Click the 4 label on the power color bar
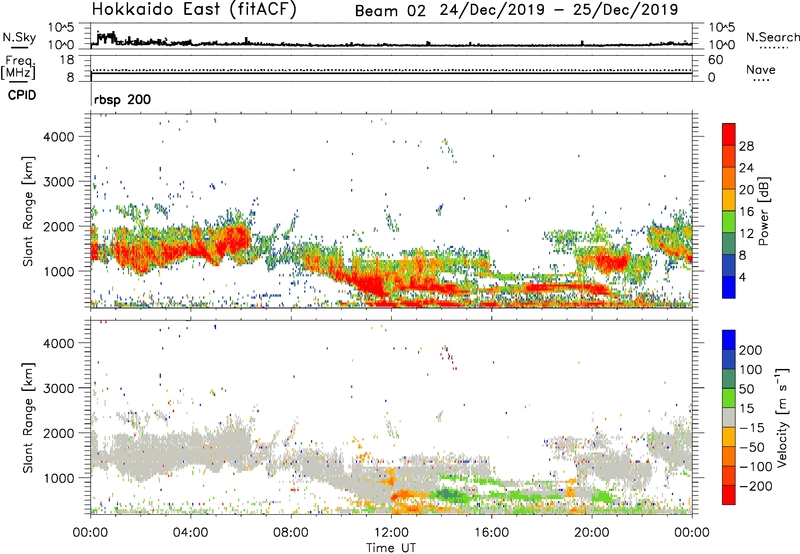 pos(742,277)
